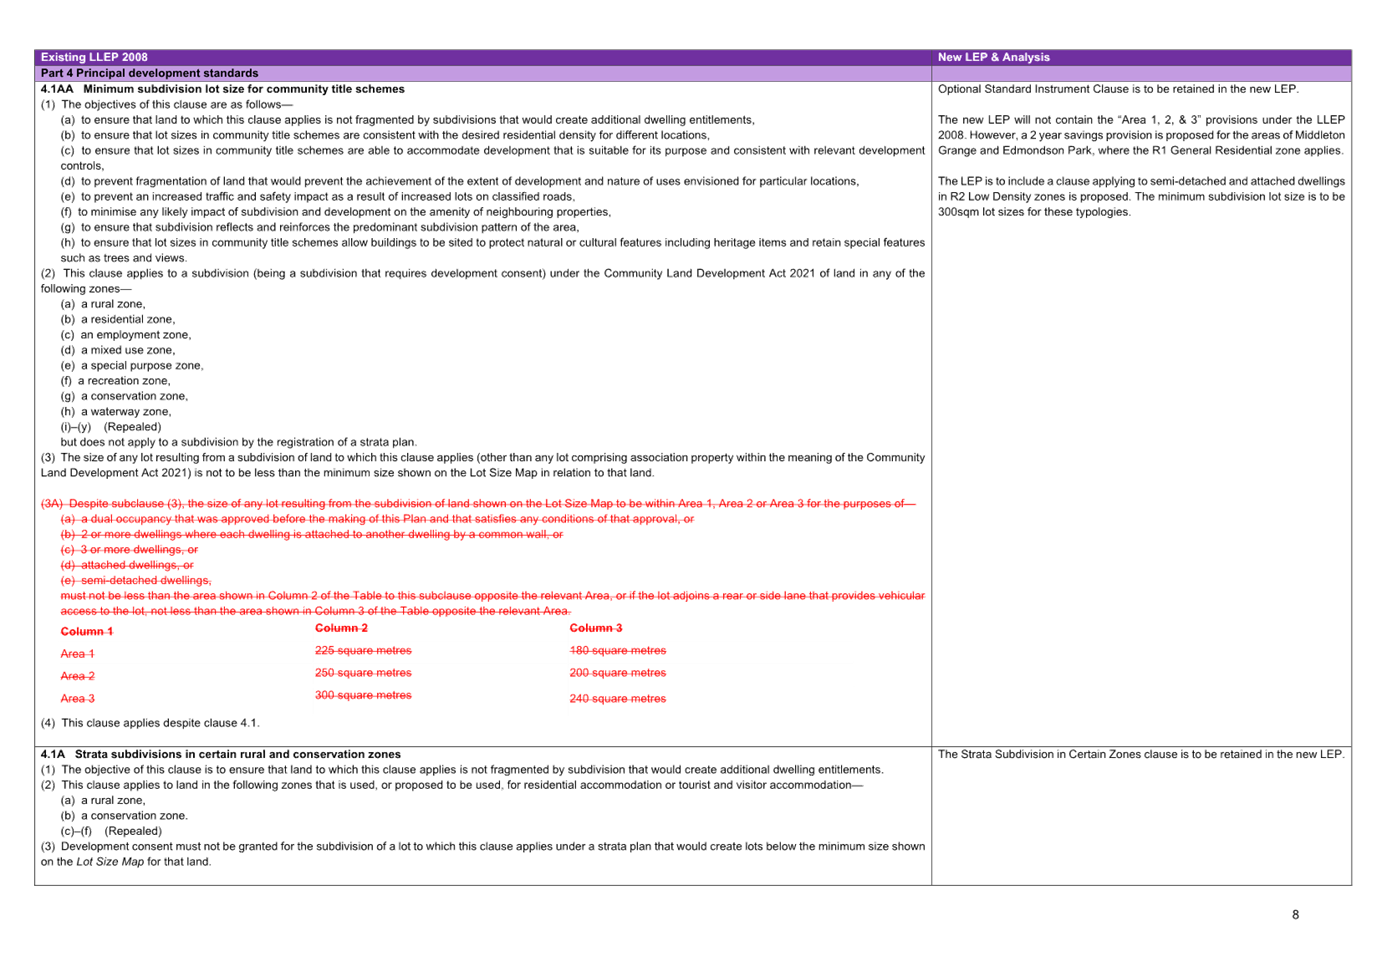Viewport: 1382px width, 977px height.
Task: Click '200 square metres' cell
Action: (618, 673)
